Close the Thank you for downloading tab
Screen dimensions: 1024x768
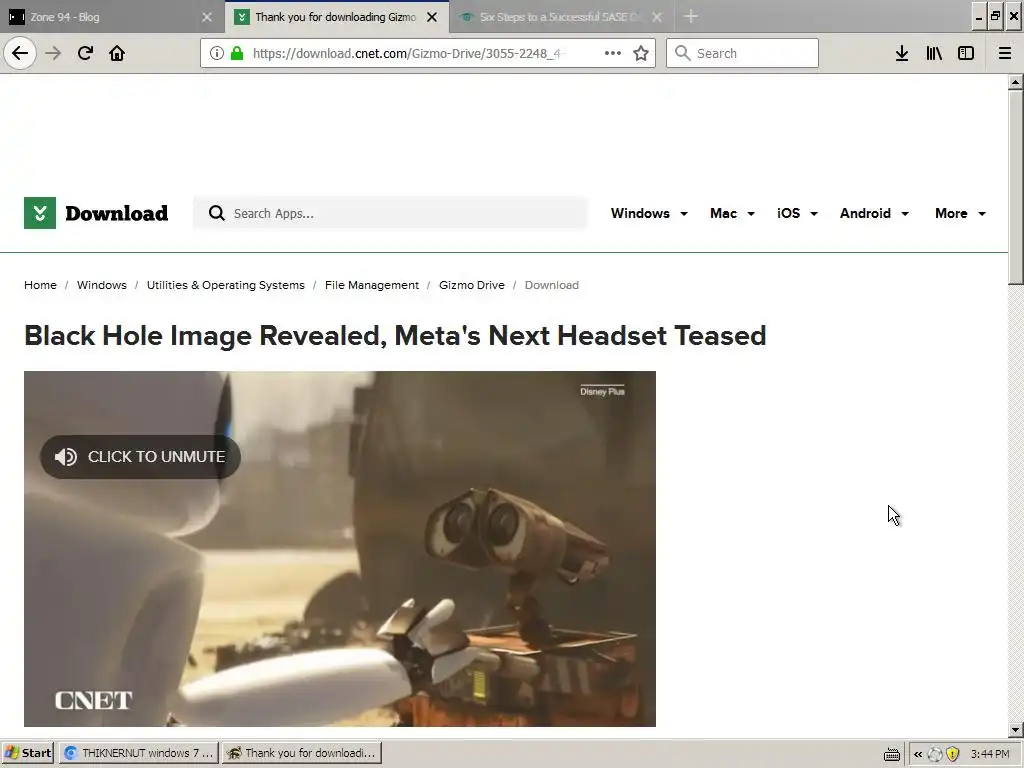click(432, 17)
